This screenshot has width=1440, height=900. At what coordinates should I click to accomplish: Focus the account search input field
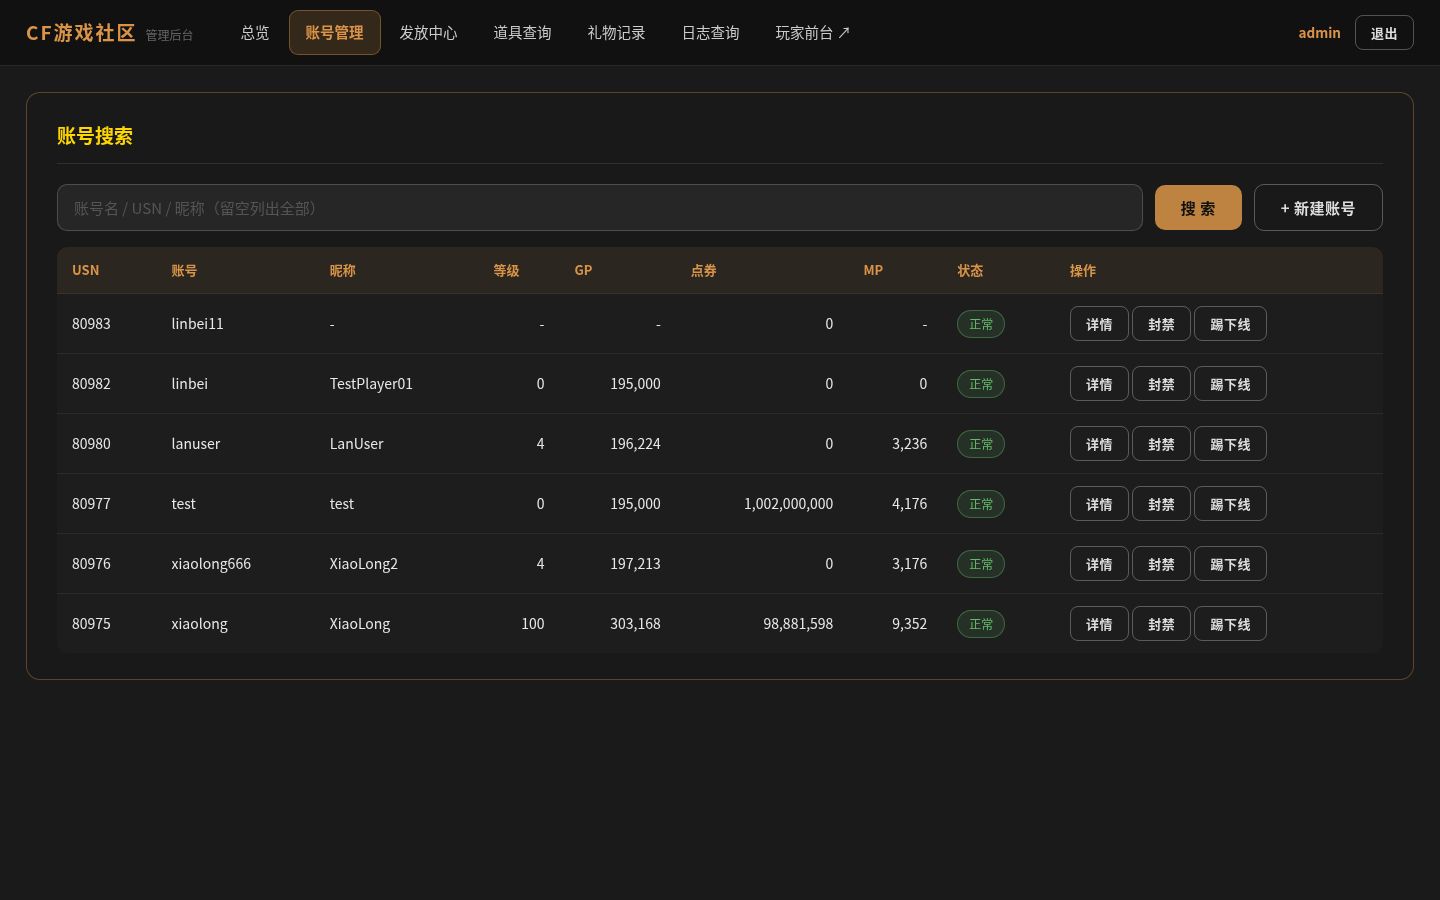600,208
